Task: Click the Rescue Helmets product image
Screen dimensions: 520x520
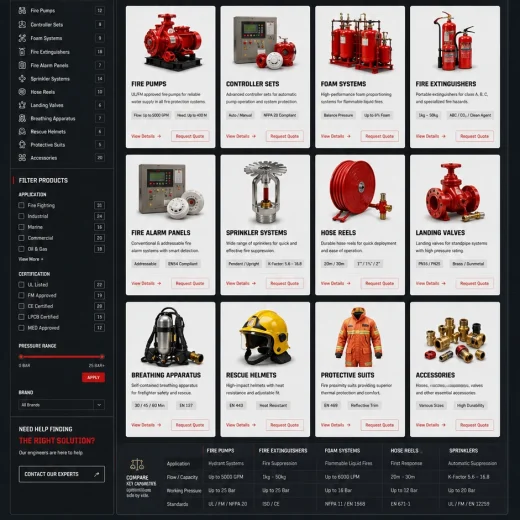Action: coord(265,336)
